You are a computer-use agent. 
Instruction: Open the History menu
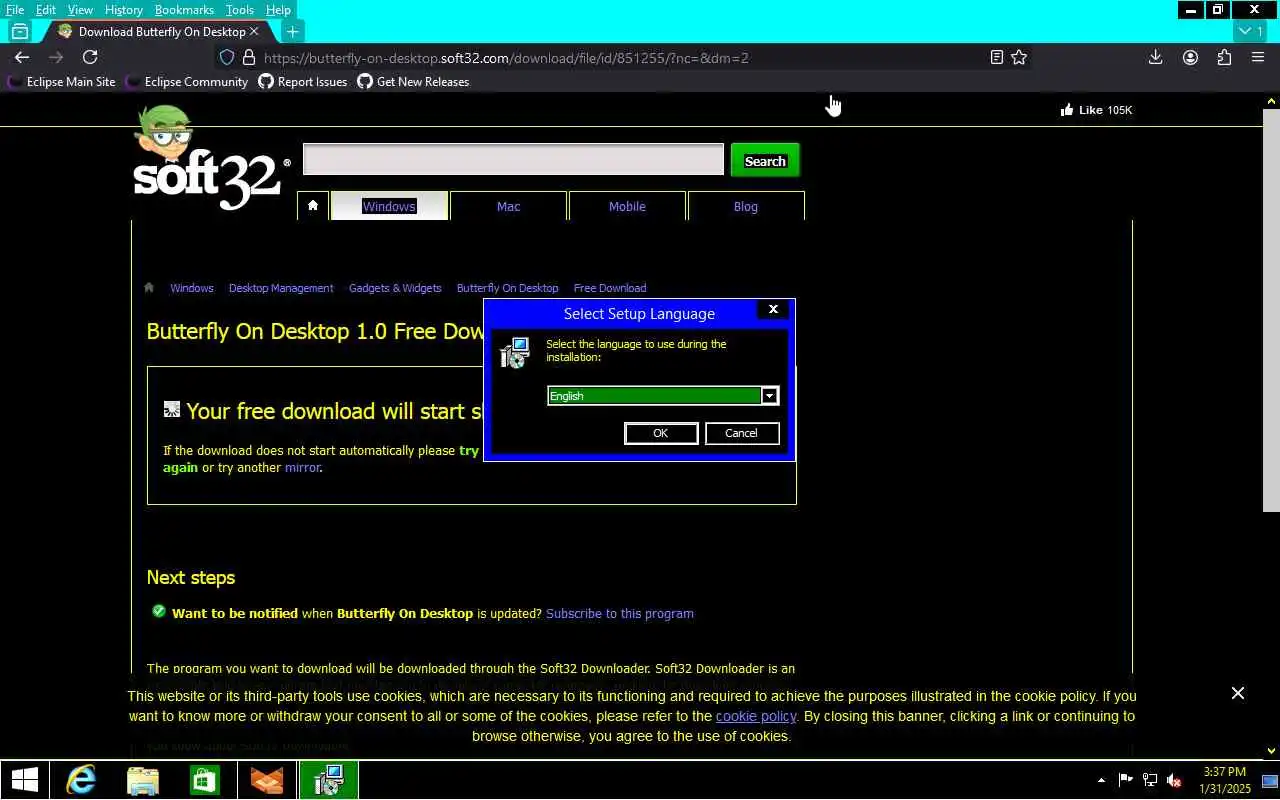coord(124,10)
